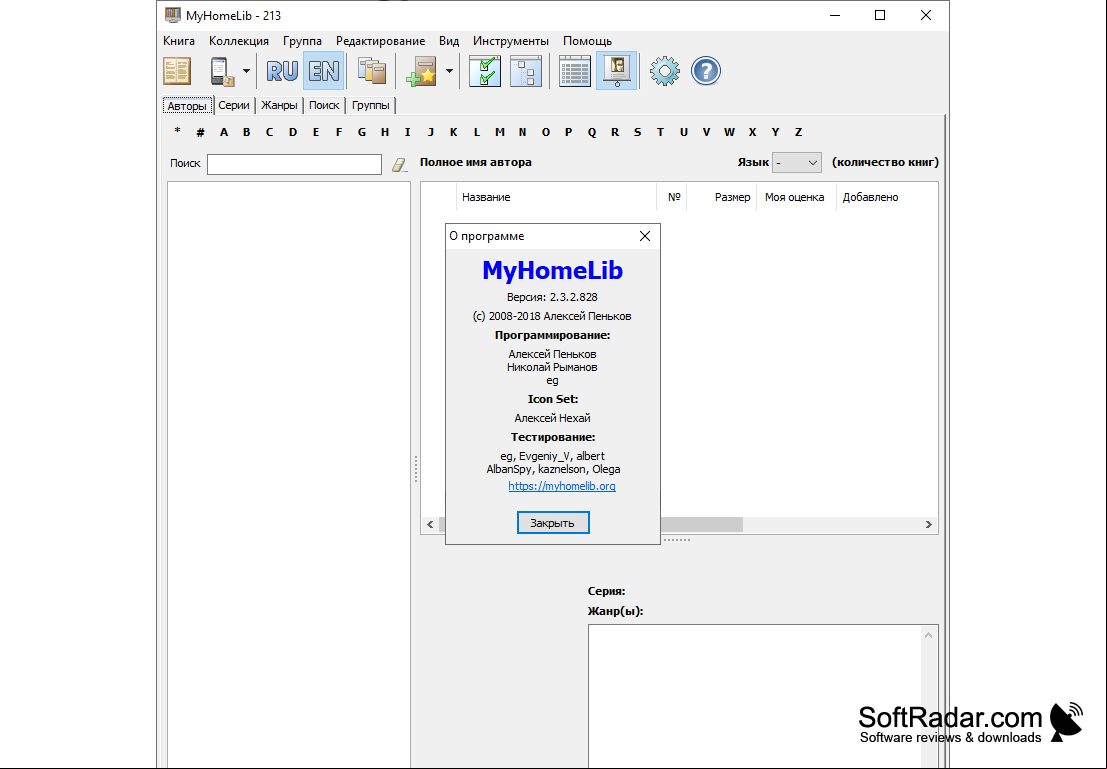The image size is (1107, 769).
Task: Select the asterisk all-authors filter
Action: point(177,132)
